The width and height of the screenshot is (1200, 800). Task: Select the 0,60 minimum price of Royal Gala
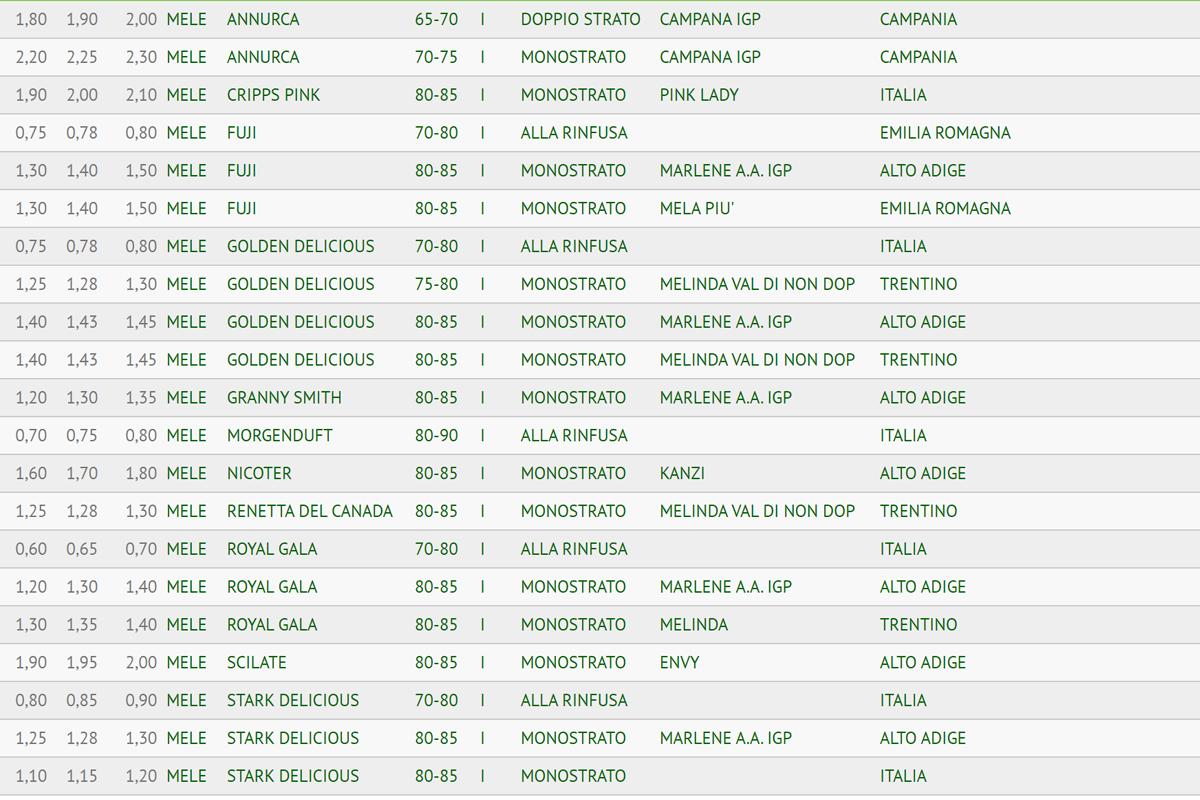click(31, 549)
